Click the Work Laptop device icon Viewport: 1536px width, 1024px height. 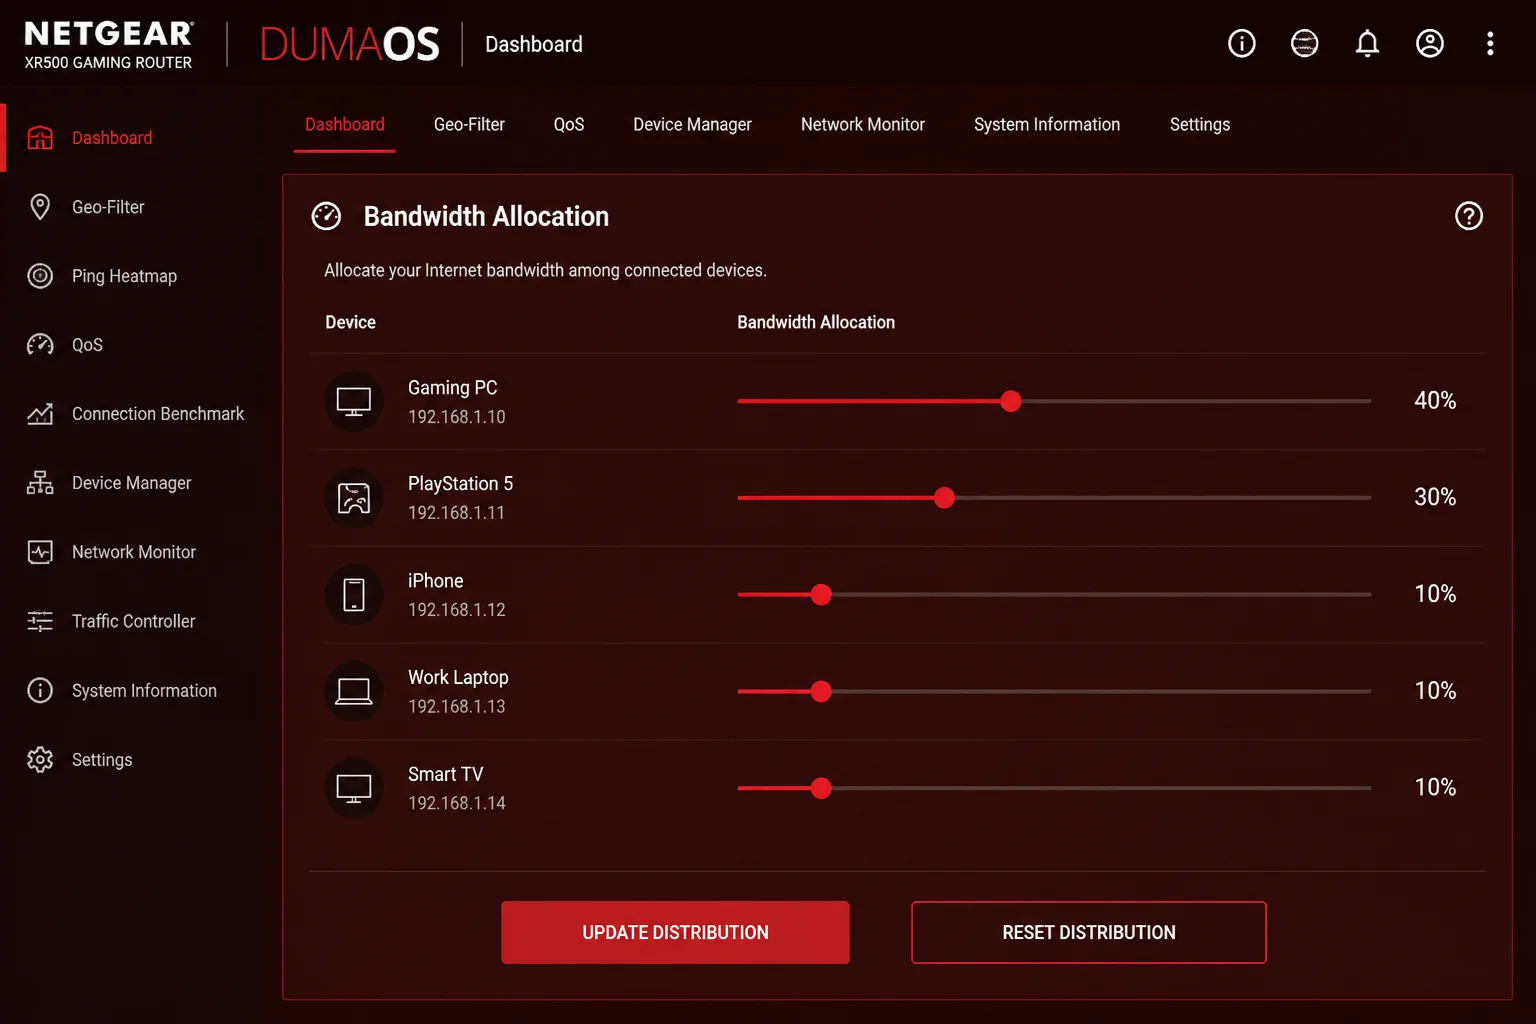tap(354, 691)
